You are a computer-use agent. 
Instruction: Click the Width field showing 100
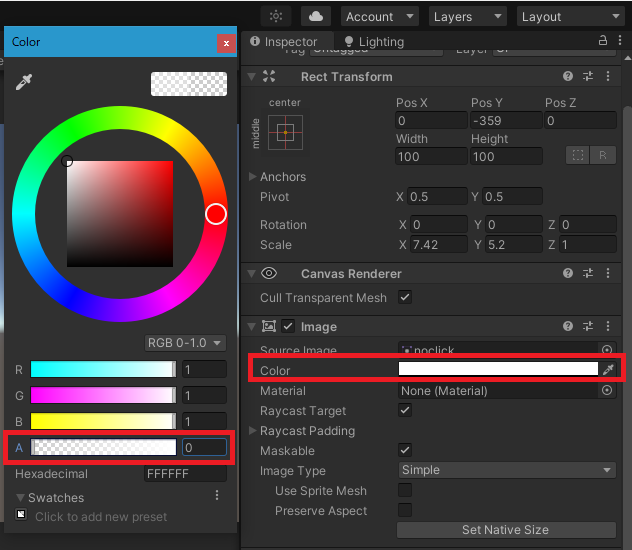click(x=431, y=156)
